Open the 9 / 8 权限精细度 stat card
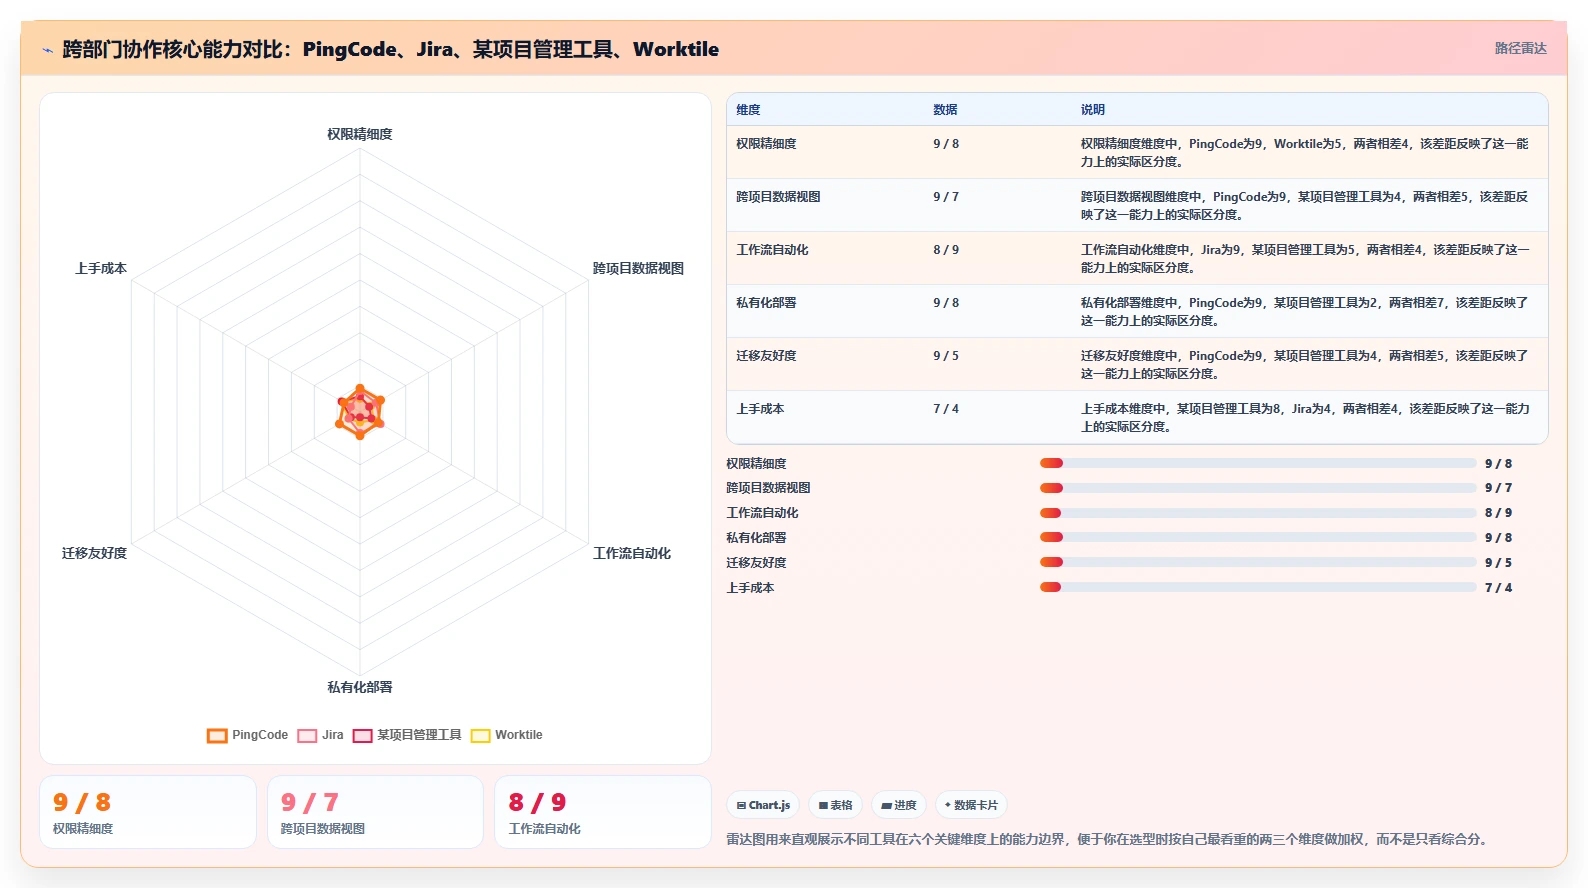Image resolution: width=1588 pixels, height=888 pixels. pyautogui.click(x=148, y=812)
